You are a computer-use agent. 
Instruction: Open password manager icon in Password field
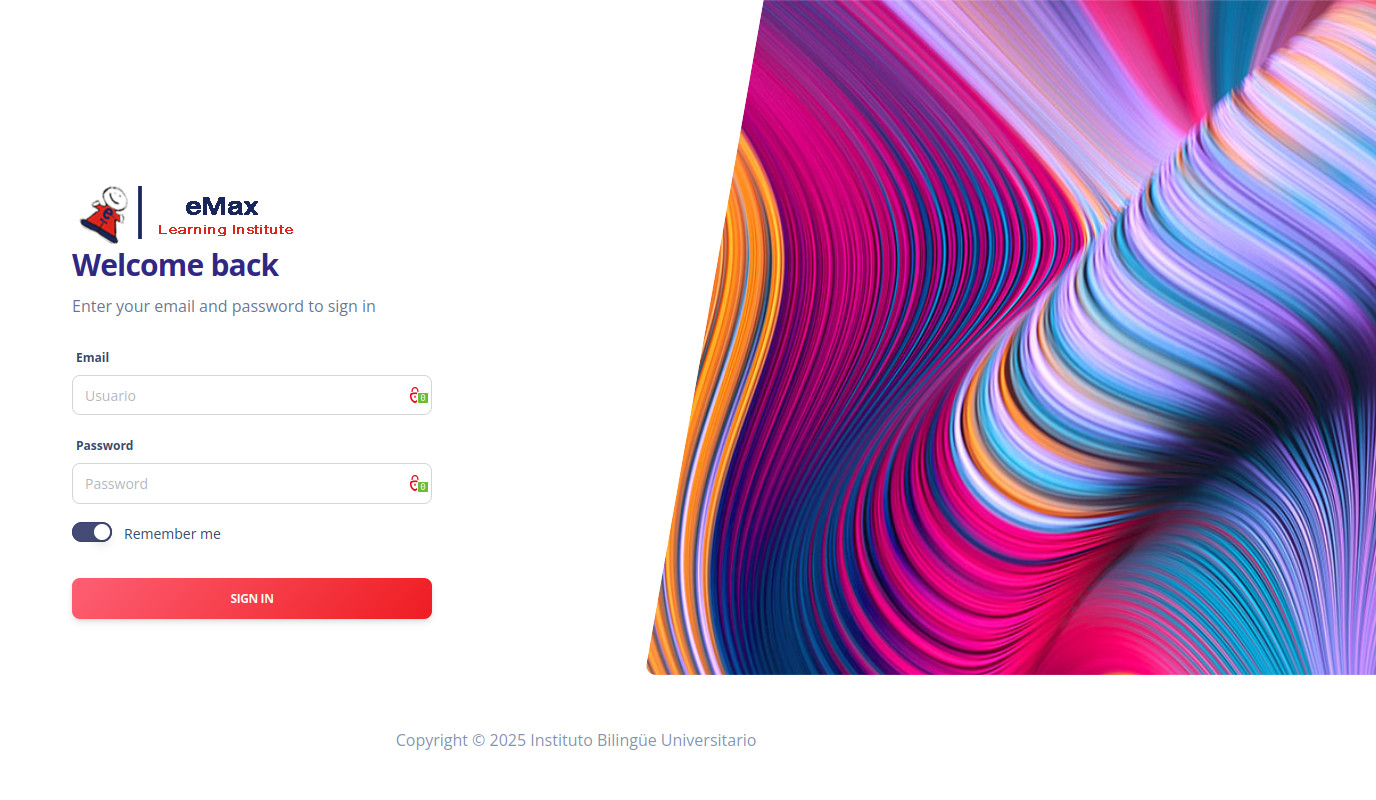[419, 484]
